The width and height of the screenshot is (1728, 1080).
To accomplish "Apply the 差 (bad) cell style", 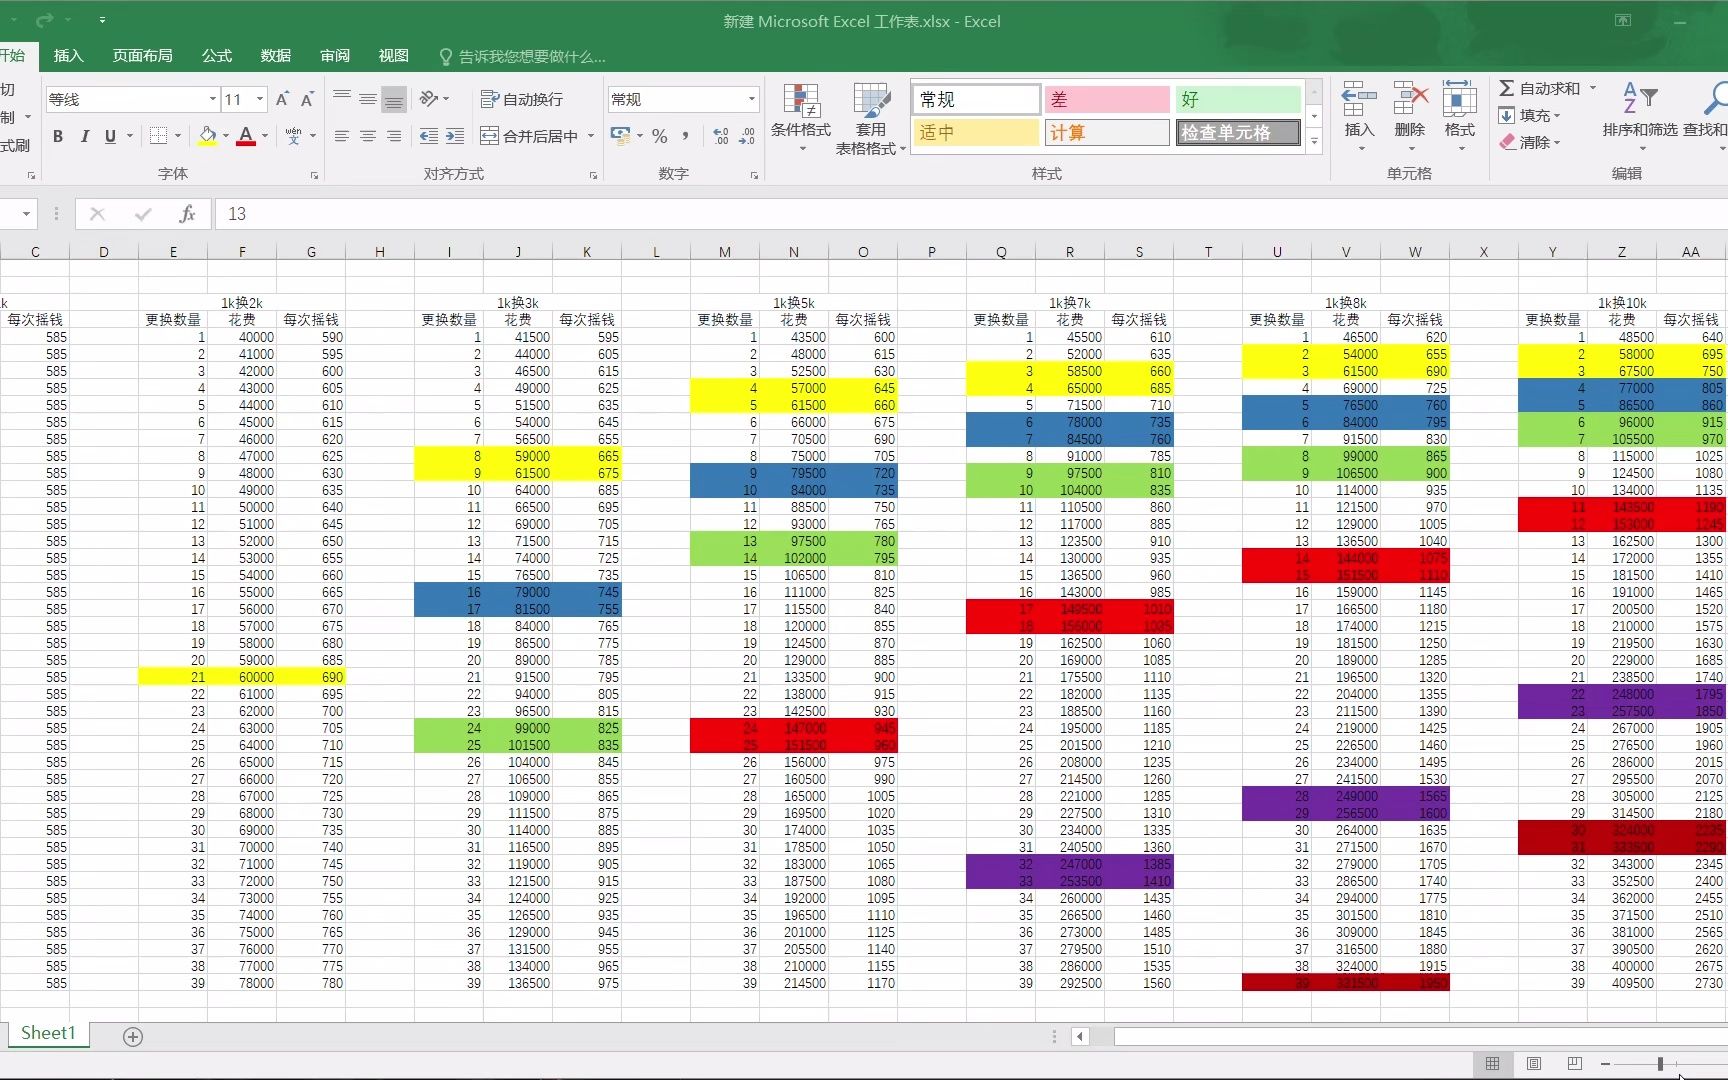I will pos(1107,99).
